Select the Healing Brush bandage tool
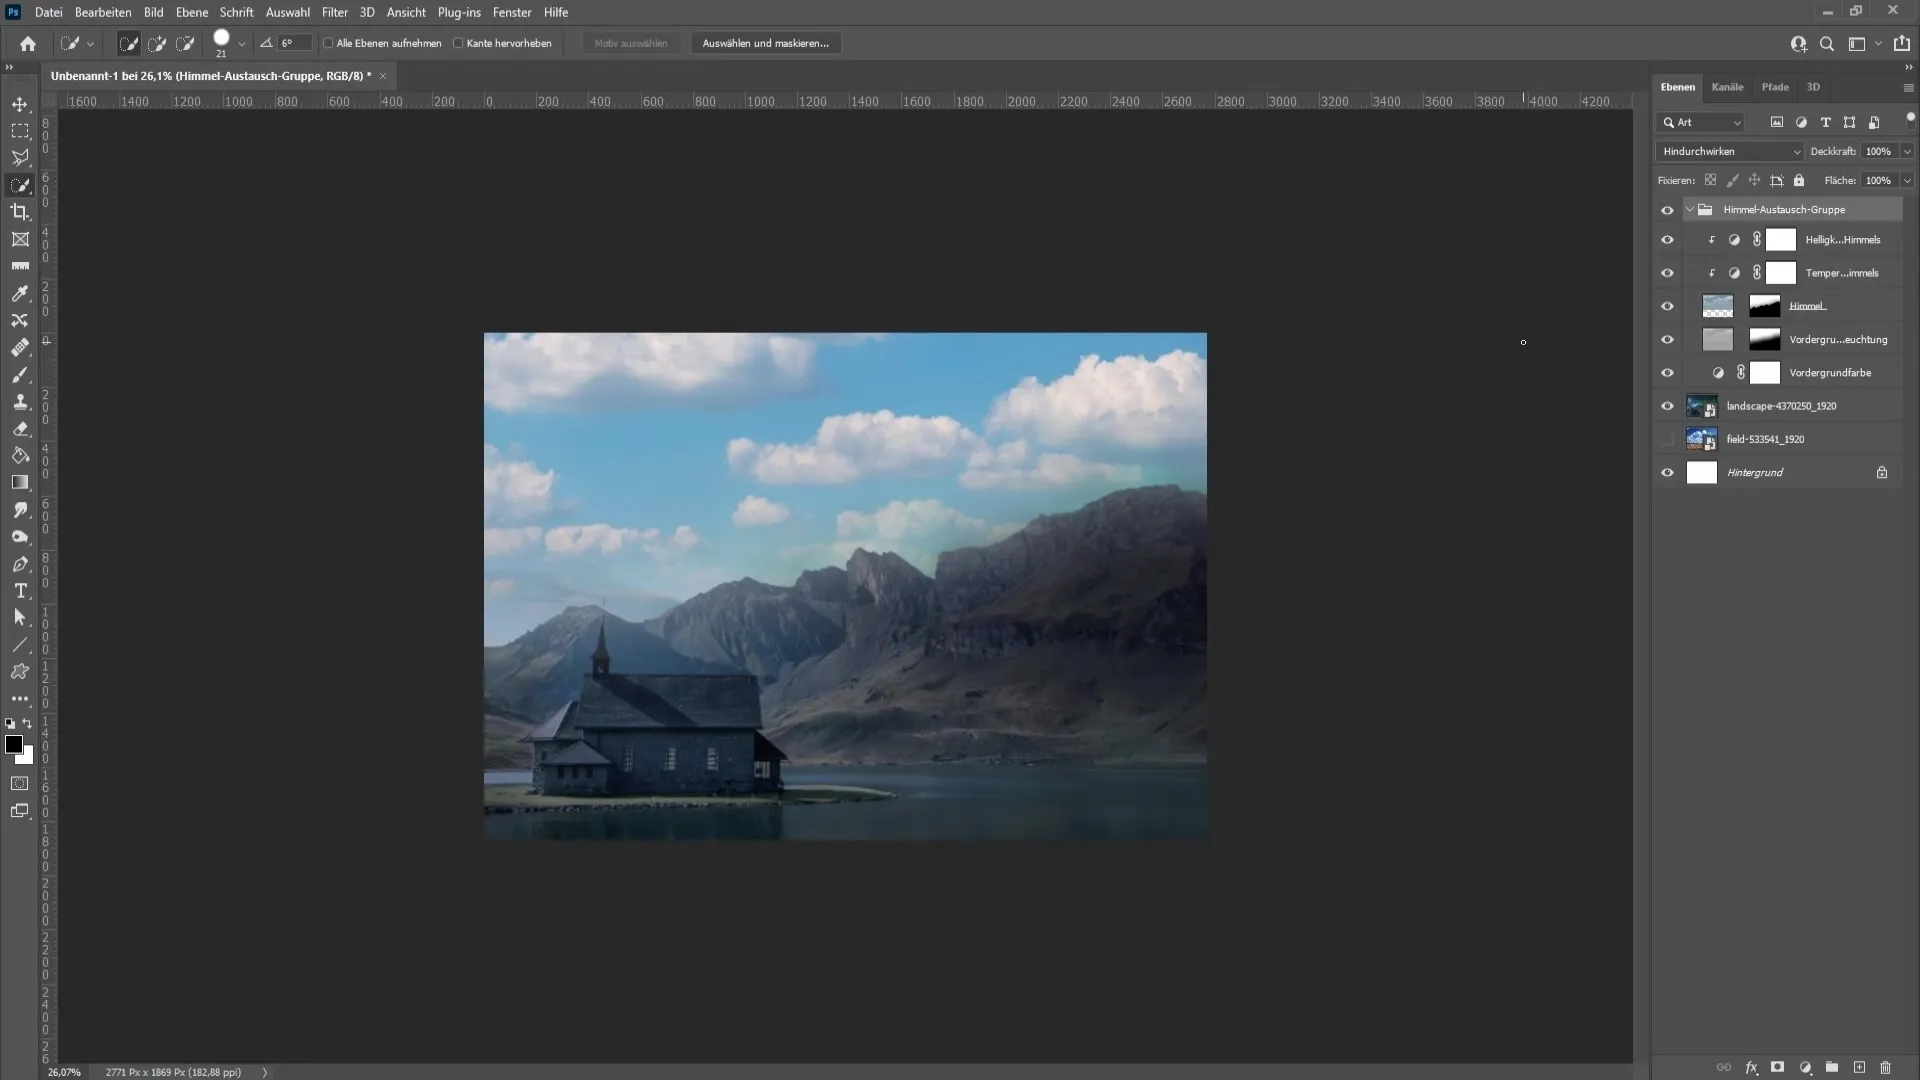This screenshot has height=1080, width=1920. (x=20, y=347)
